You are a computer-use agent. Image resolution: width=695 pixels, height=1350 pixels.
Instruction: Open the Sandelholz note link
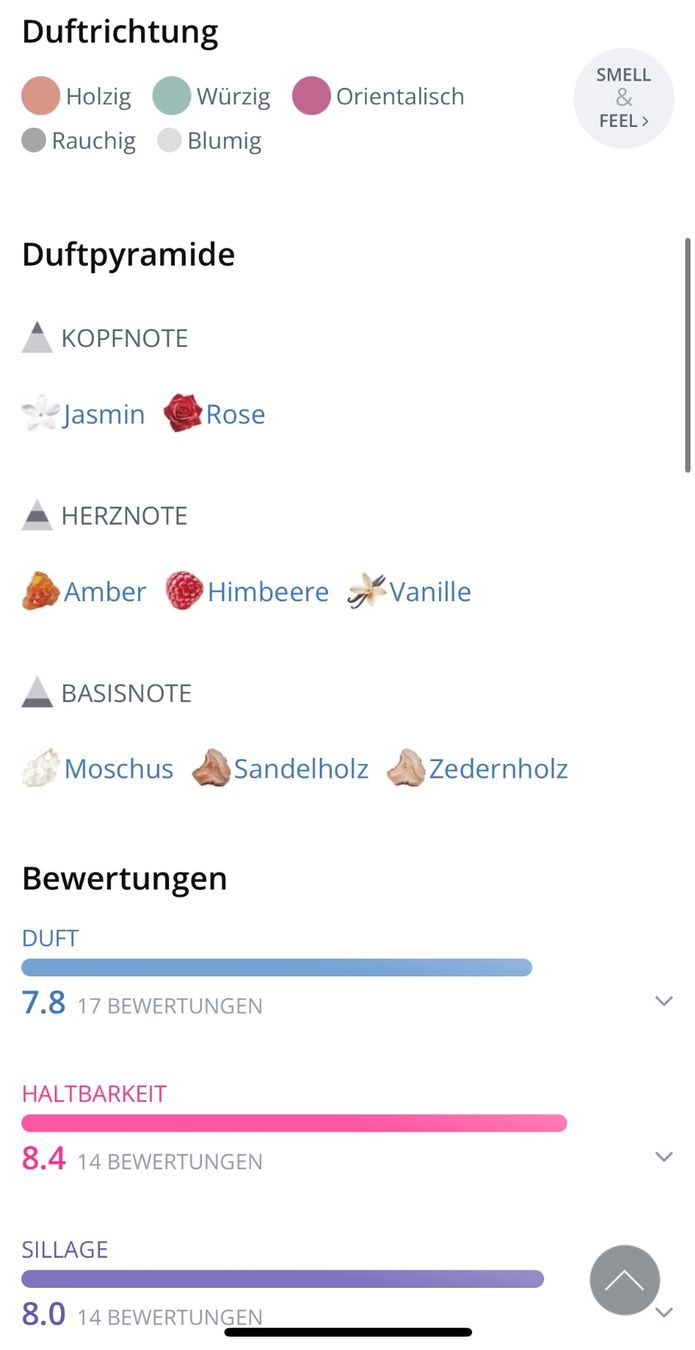click(x=301, y=769)
